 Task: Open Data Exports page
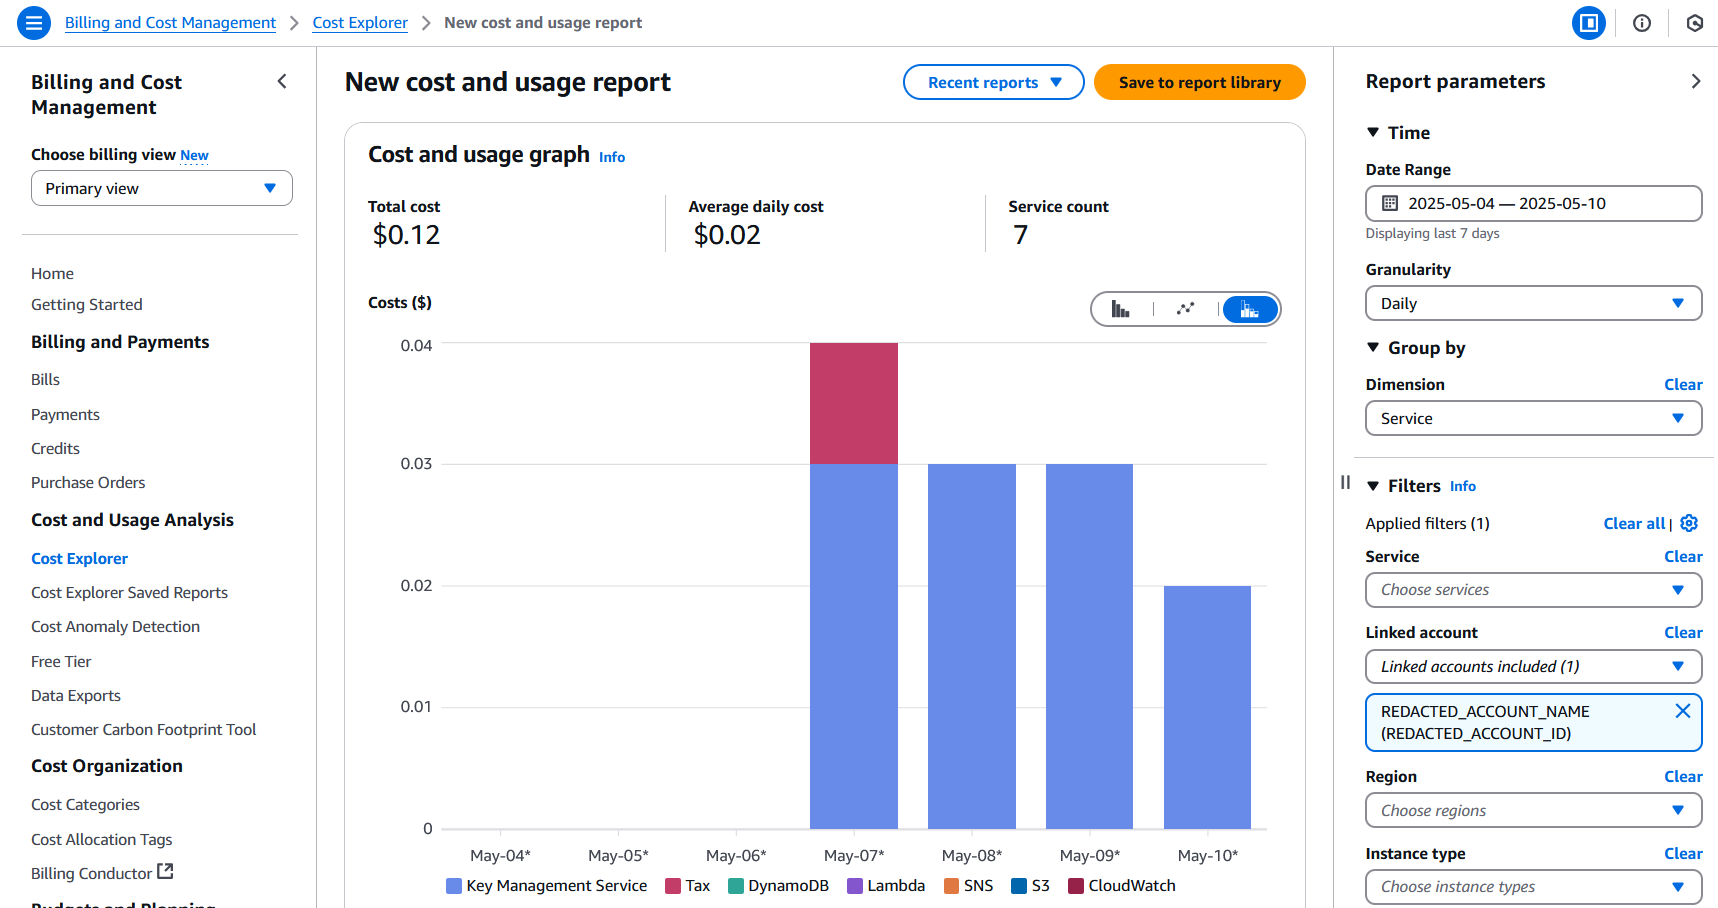tap(76, 695)
